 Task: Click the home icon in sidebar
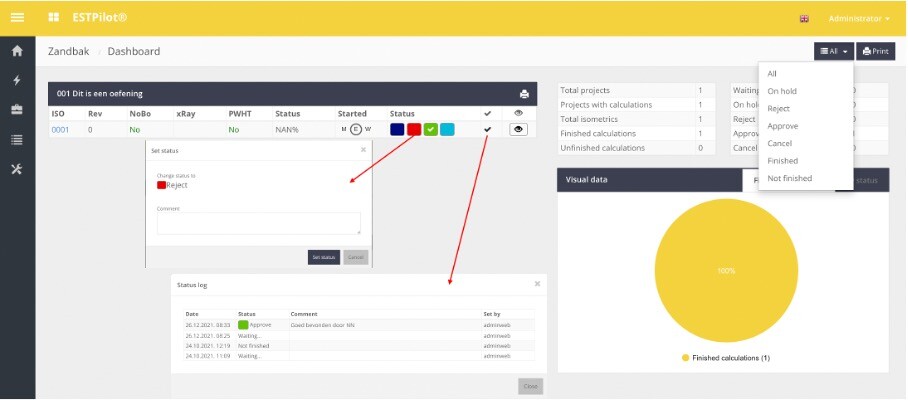tap(17, 51)
